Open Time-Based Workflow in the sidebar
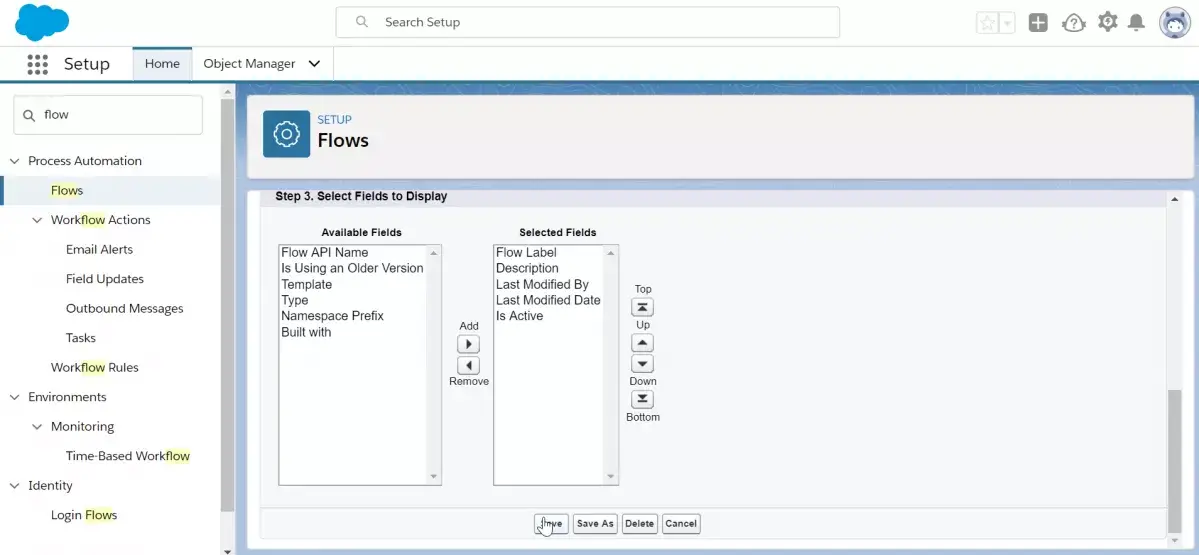1199x555 pixels. tap(128, 456)
